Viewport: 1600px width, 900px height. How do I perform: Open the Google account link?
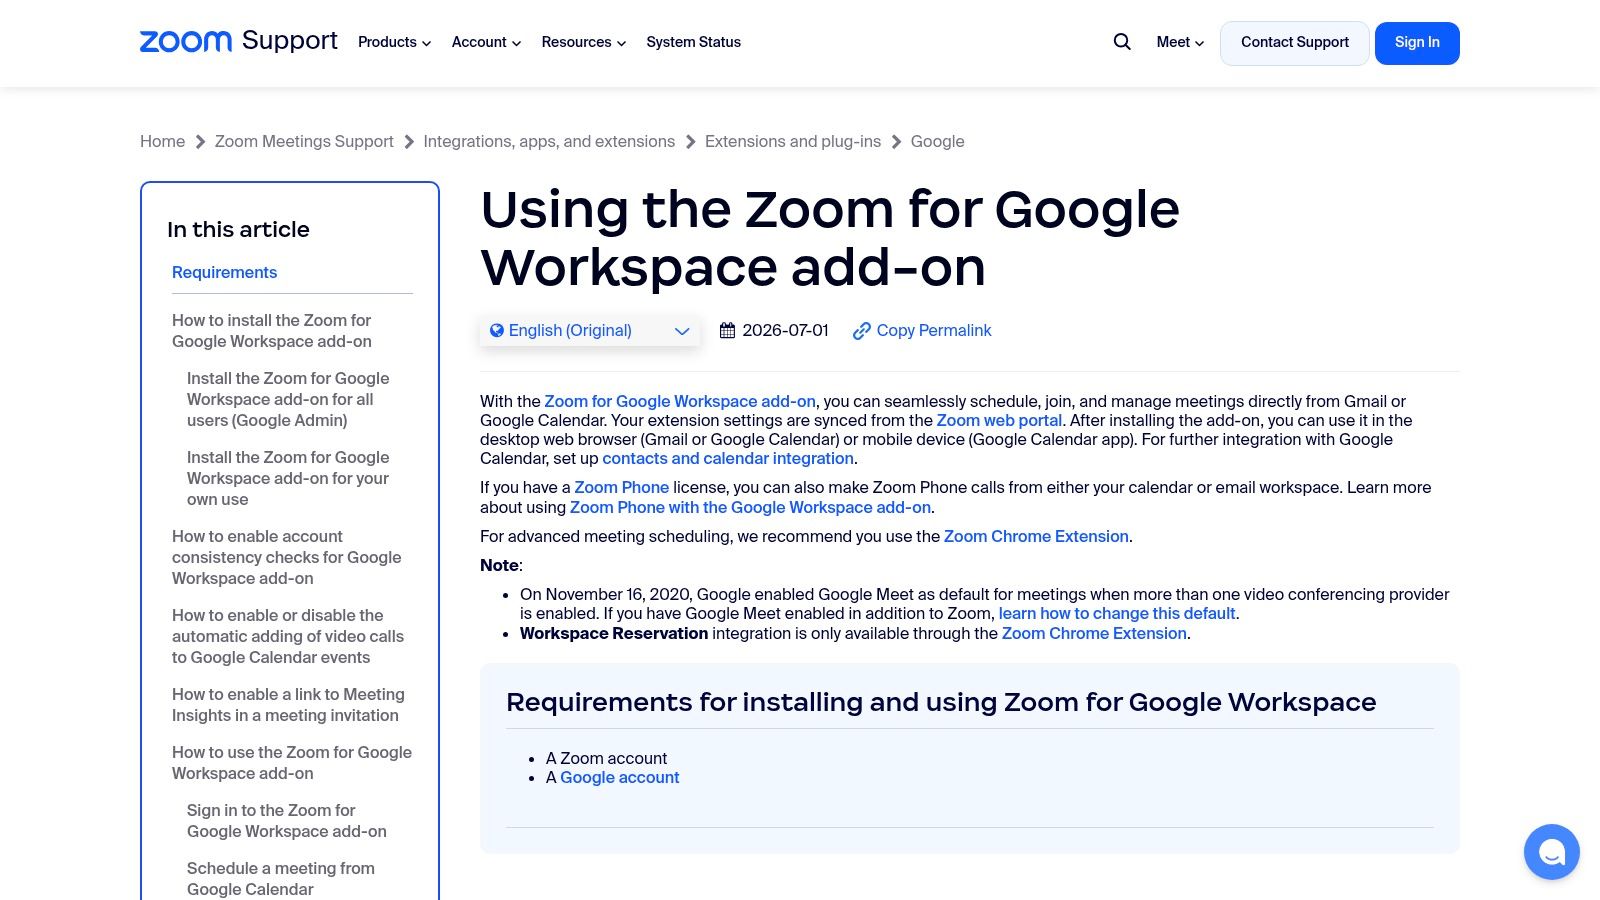620,777
